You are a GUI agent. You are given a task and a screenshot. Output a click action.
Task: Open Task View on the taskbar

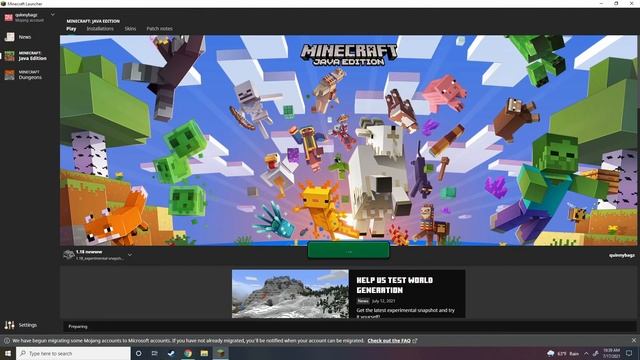point(155,353)
